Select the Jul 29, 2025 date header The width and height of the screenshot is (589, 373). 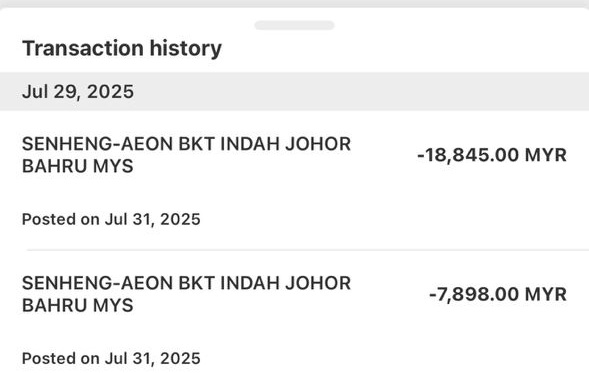294,92
